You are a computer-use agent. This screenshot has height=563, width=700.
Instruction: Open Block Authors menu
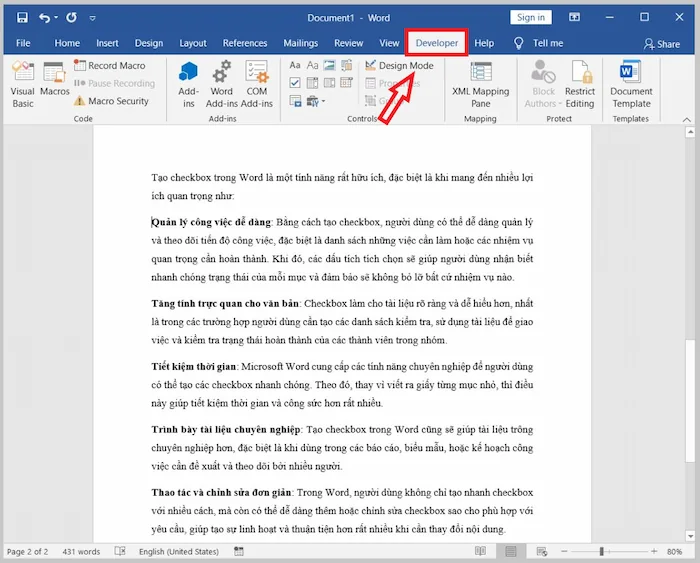pos(543,84)
